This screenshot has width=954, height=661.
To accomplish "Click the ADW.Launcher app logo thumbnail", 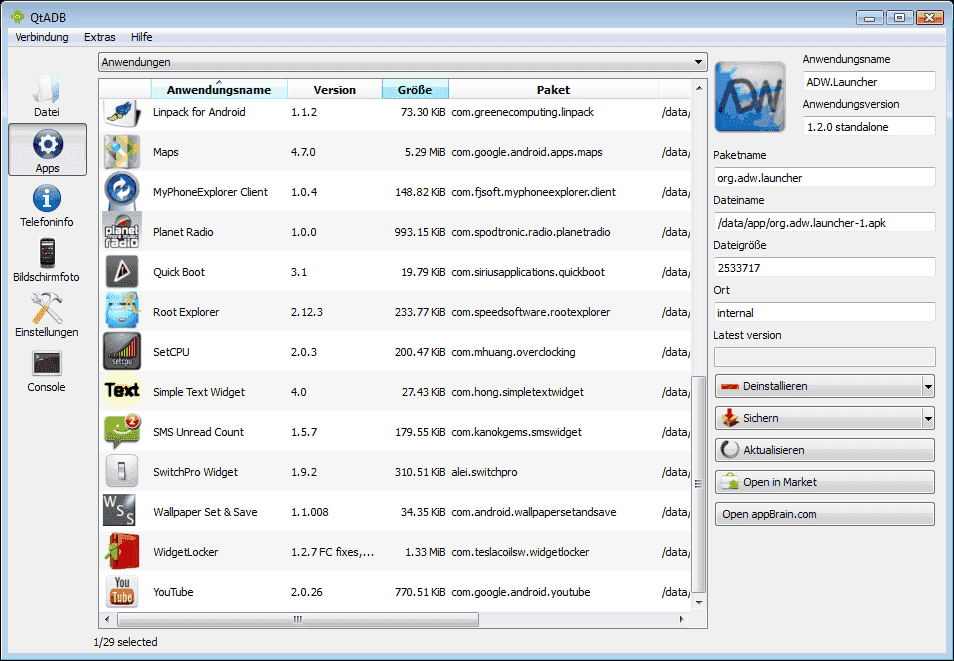I will [x=750, y=96].
